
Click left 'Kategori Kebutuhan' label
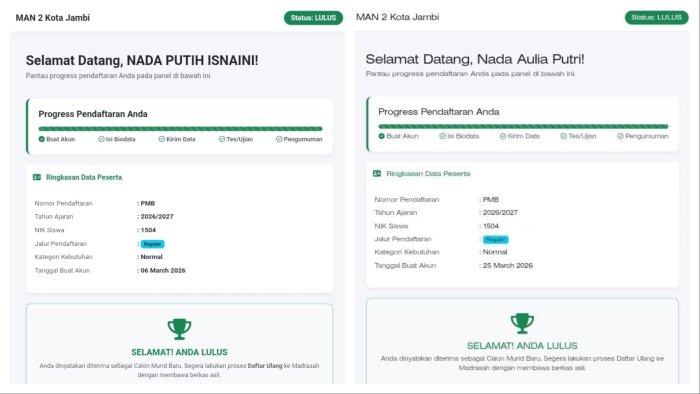pos(63,257)
